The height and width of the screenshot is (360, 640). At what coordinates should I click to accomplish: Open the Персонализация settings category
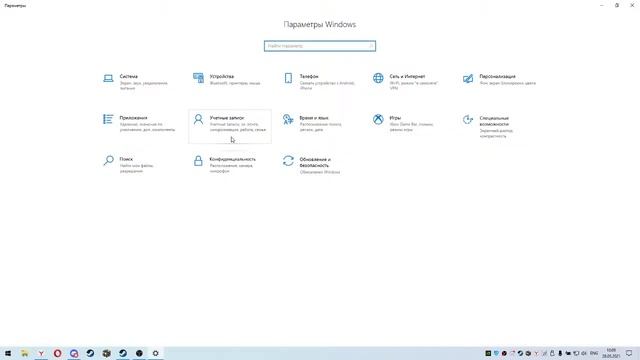[x=500, y=82]
